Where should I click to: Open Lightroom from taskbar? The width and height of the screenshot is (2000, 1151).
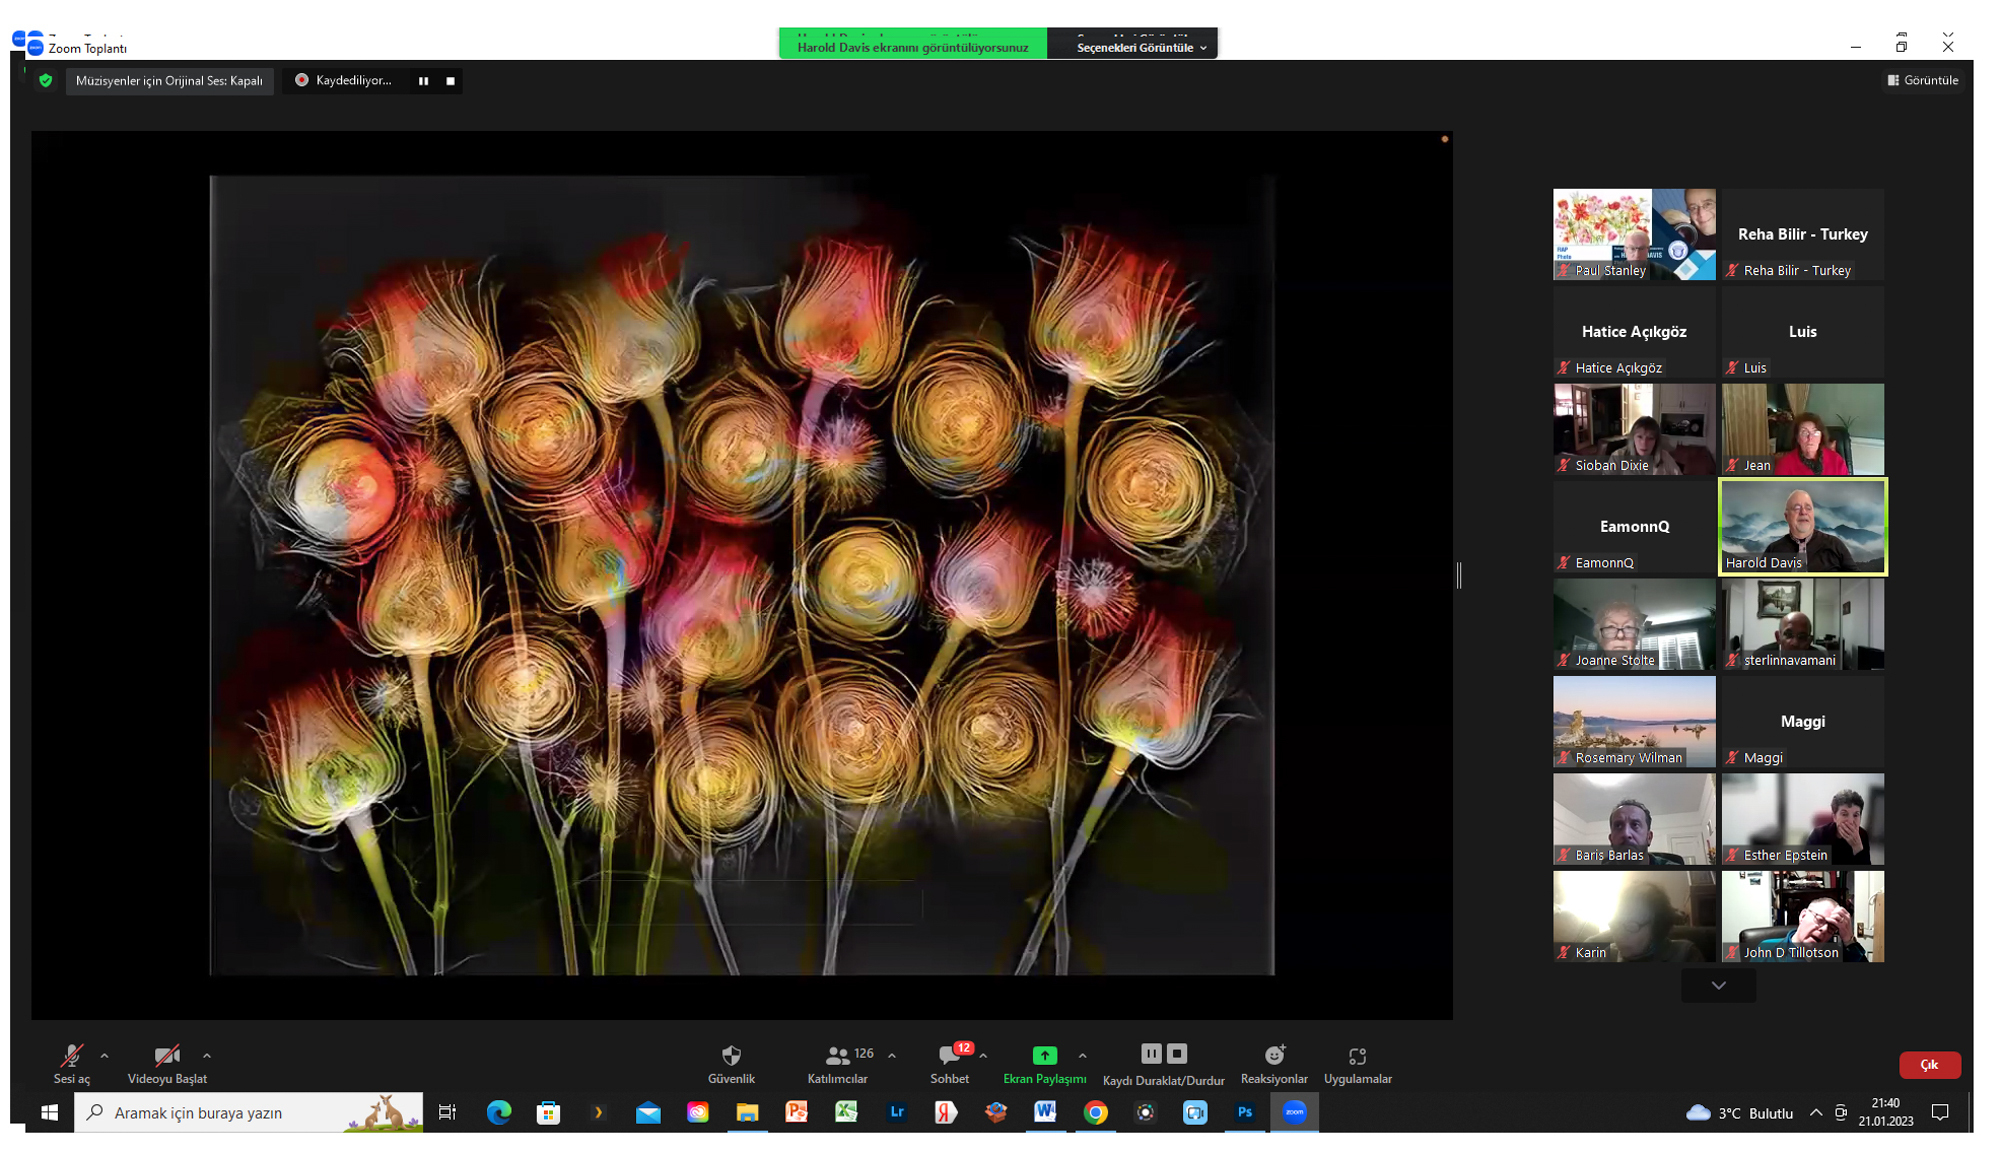896,1112
